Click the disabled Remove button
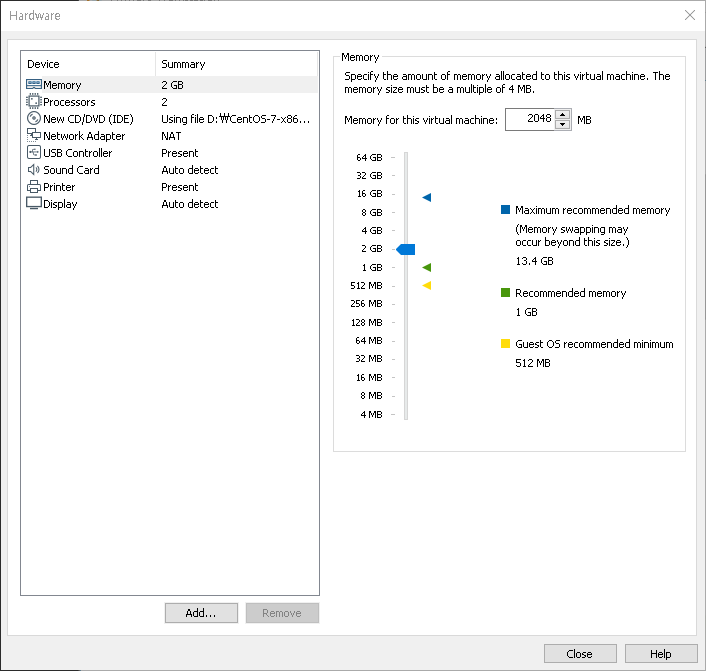706x671 pixels. [282, 613]
